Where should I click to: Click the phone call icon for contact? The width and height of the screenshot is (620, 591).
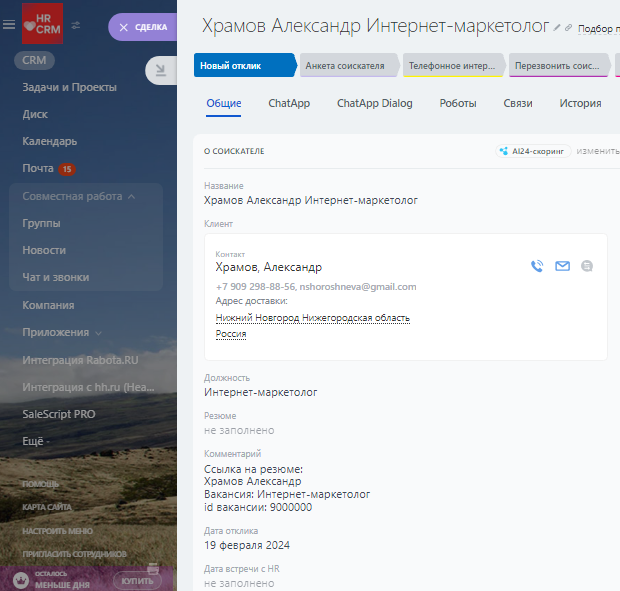537,266
